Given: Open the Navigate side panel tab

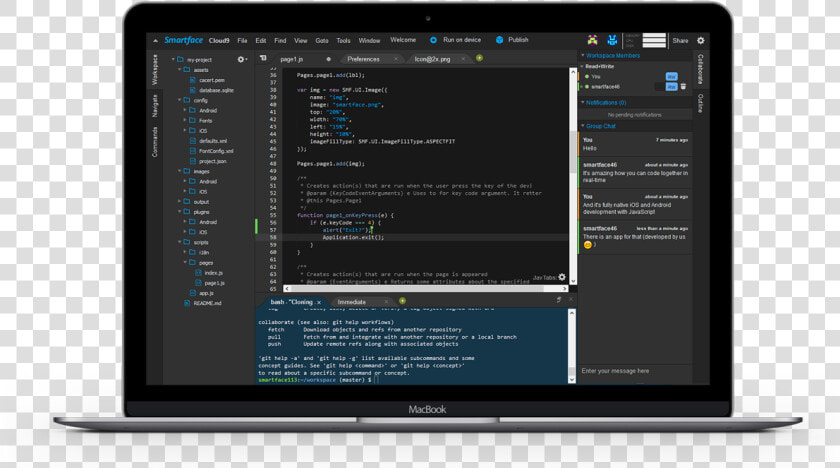Looking at the screenshot, I should (x=155, y=106).
